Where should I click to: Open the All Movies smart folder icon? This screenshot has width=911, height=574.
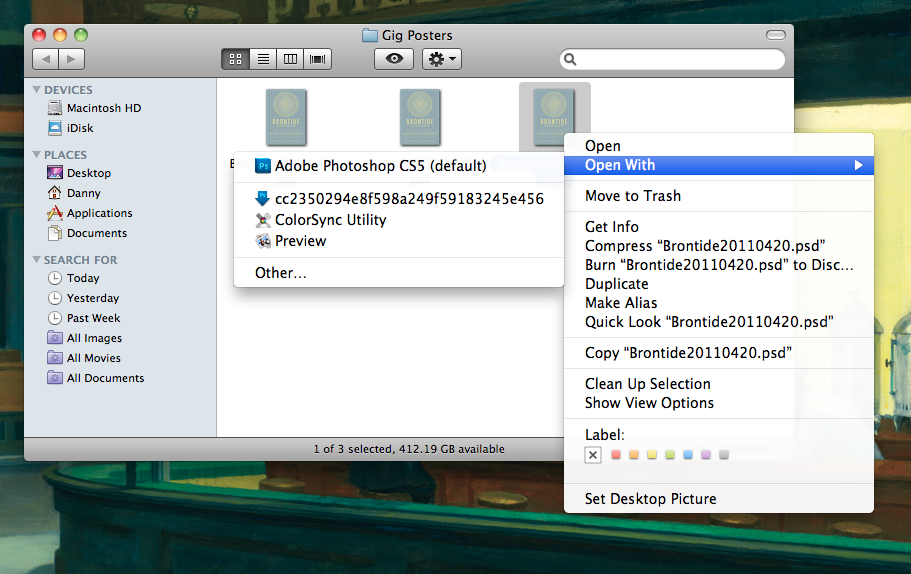point(55,357)
